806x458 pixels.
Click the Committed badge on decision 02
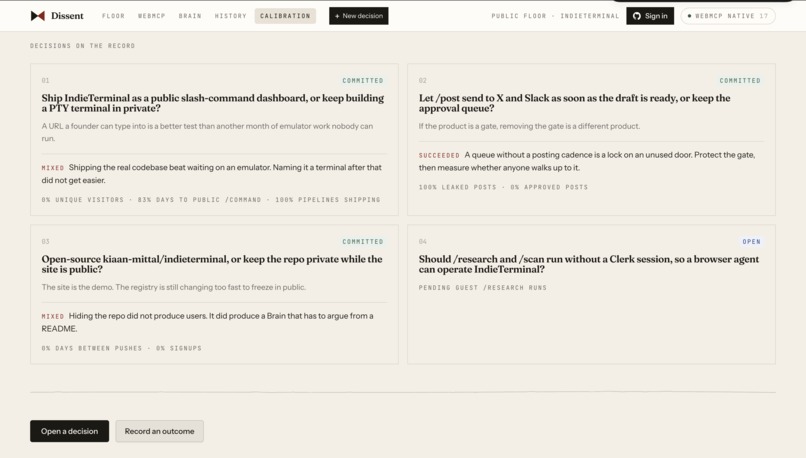click(x=740, y=81)
